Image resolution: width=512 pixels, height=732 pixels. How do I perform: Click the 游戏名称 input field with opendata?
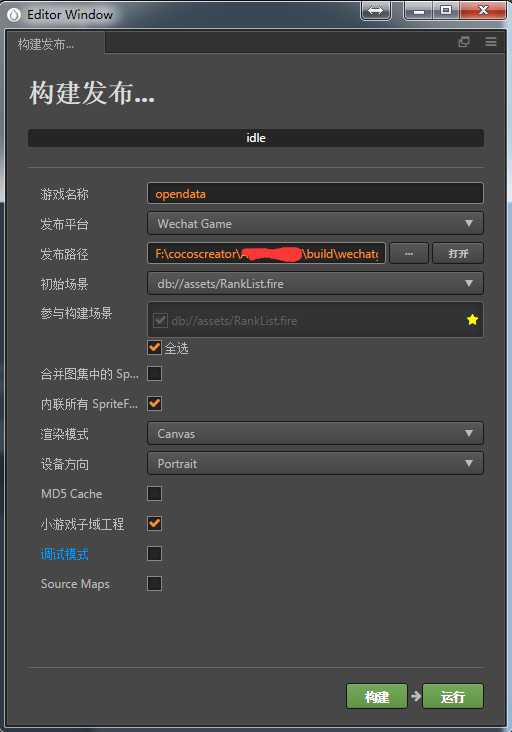click(x=316, y=193)
